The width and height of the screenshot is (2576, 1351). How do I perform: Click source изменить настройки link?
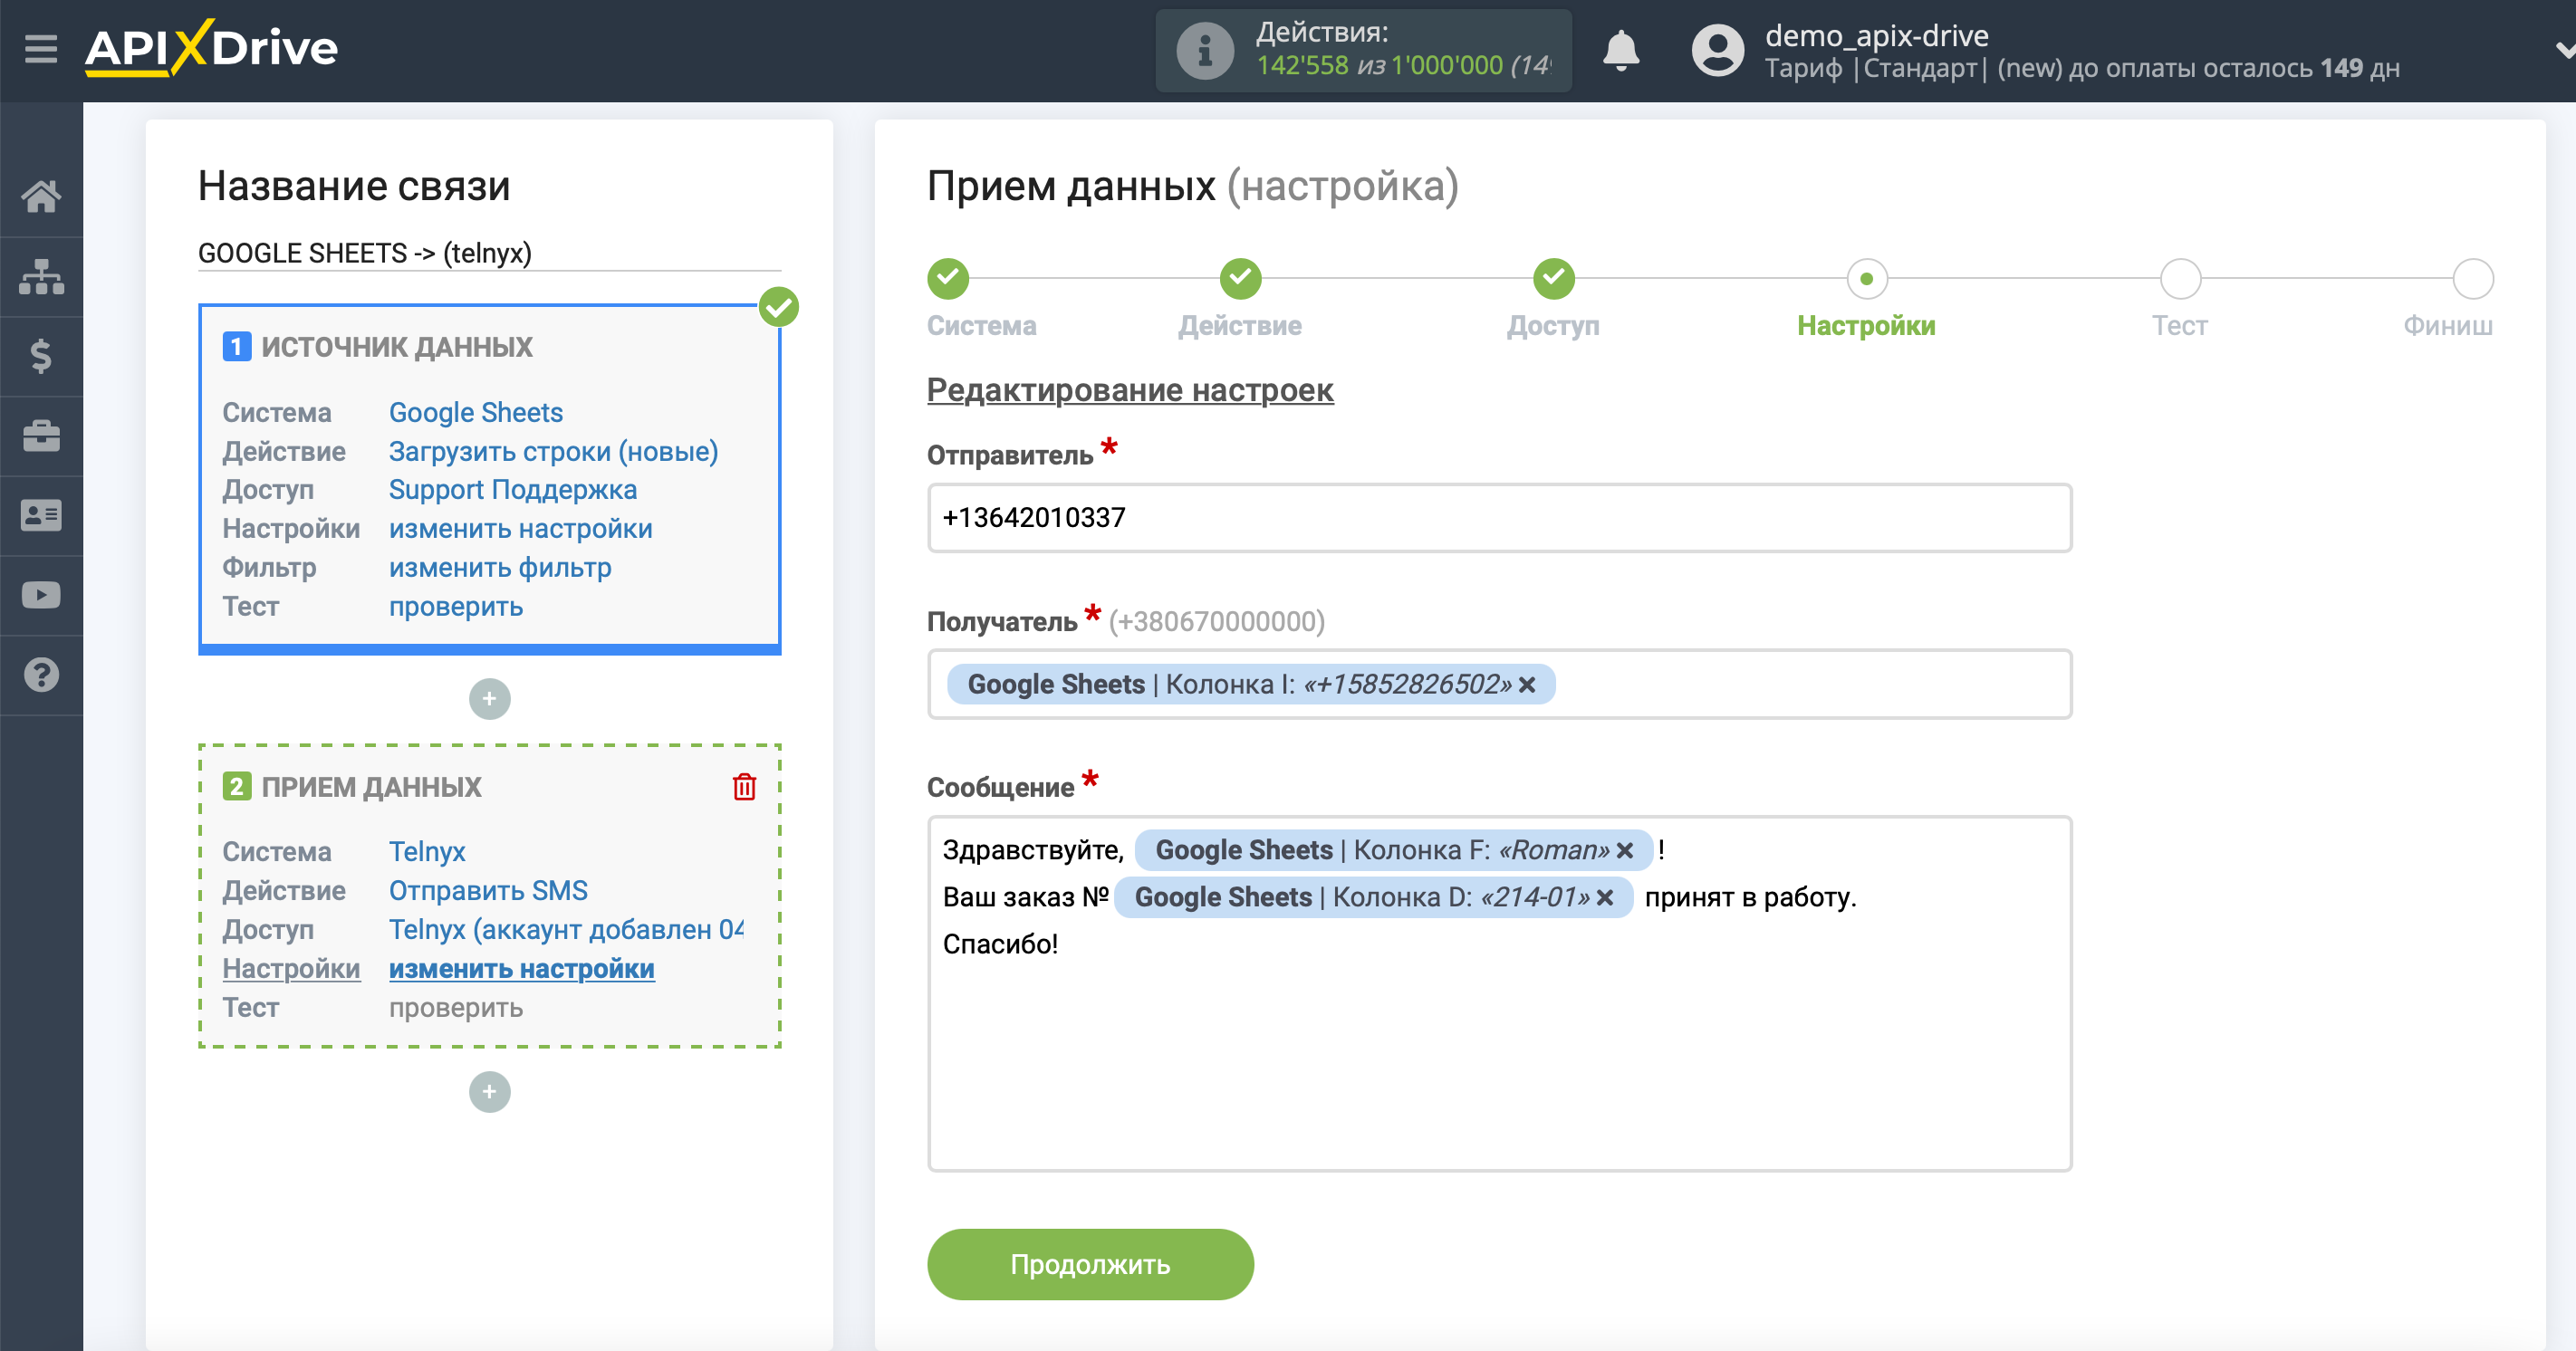click(x=520, y=529)
